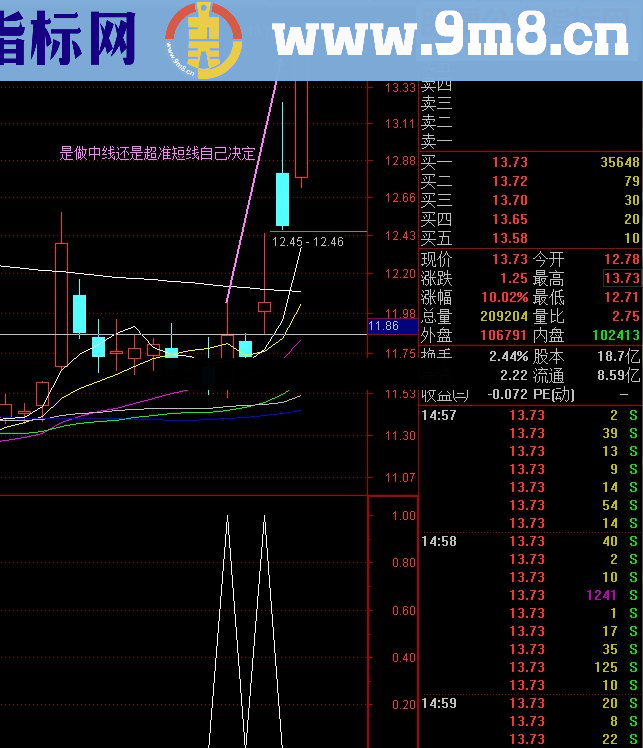Click the 1.00 indicator axis label
Screen dimensions: 643x748
[404, 516]
